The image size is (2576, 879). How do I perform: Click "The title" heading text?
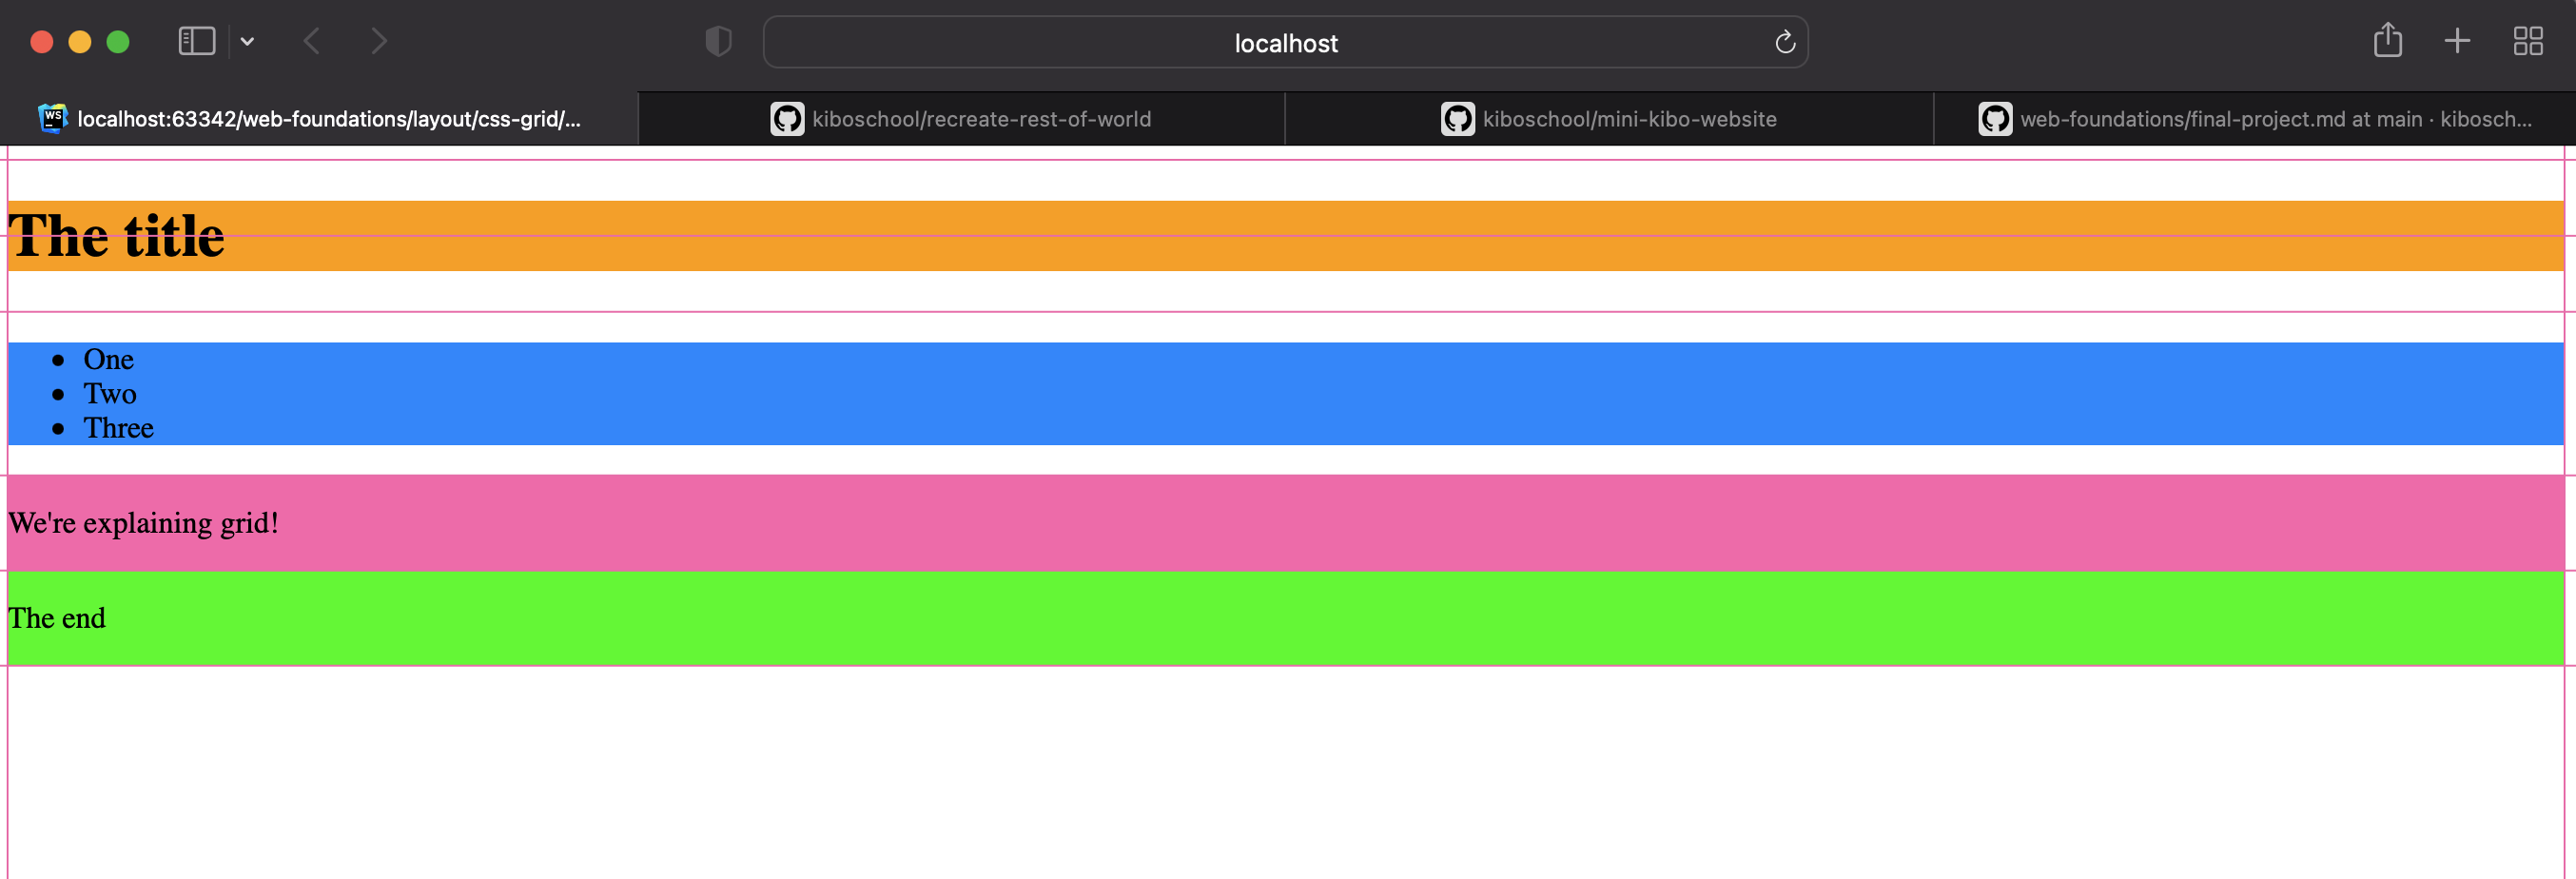click(x=117, y=237)
